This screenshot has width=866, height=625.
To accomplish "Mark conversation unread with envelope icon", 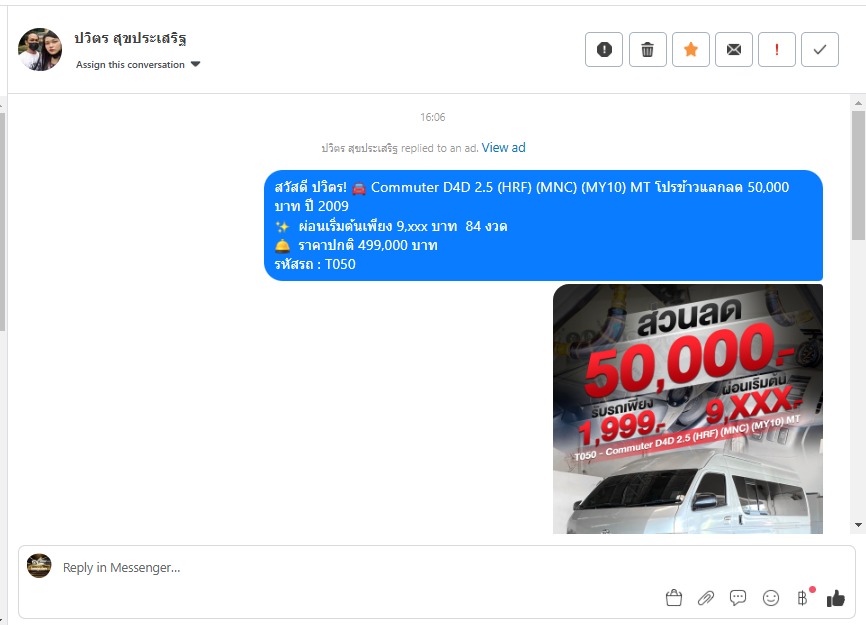I will [x=733, y=50].
